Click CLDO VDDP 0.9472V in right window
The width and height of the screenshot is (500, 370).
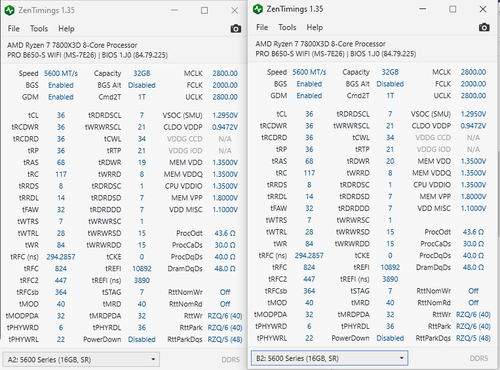coord(473,126)
